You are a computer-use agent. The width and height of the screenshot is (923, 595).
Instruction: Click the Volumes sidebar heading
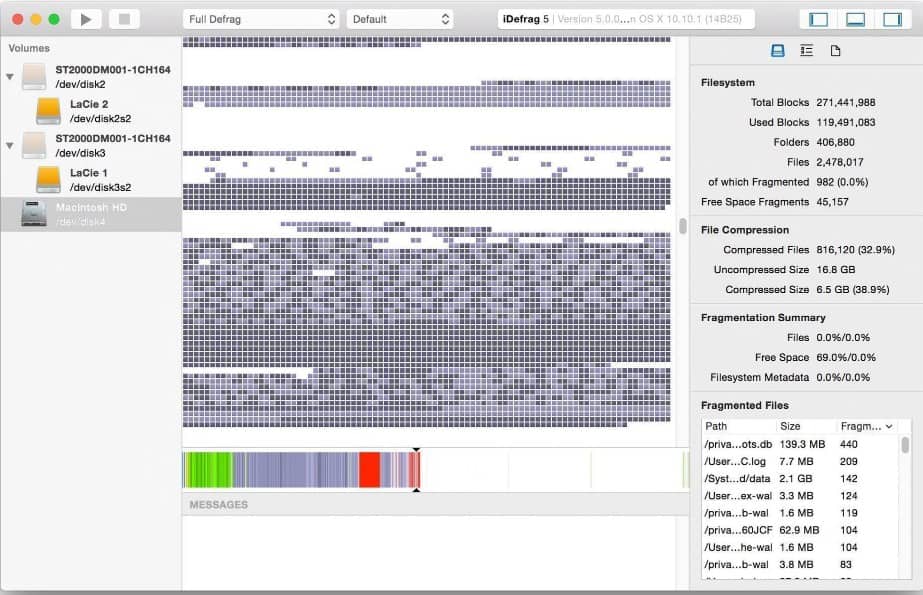[29, 48]
